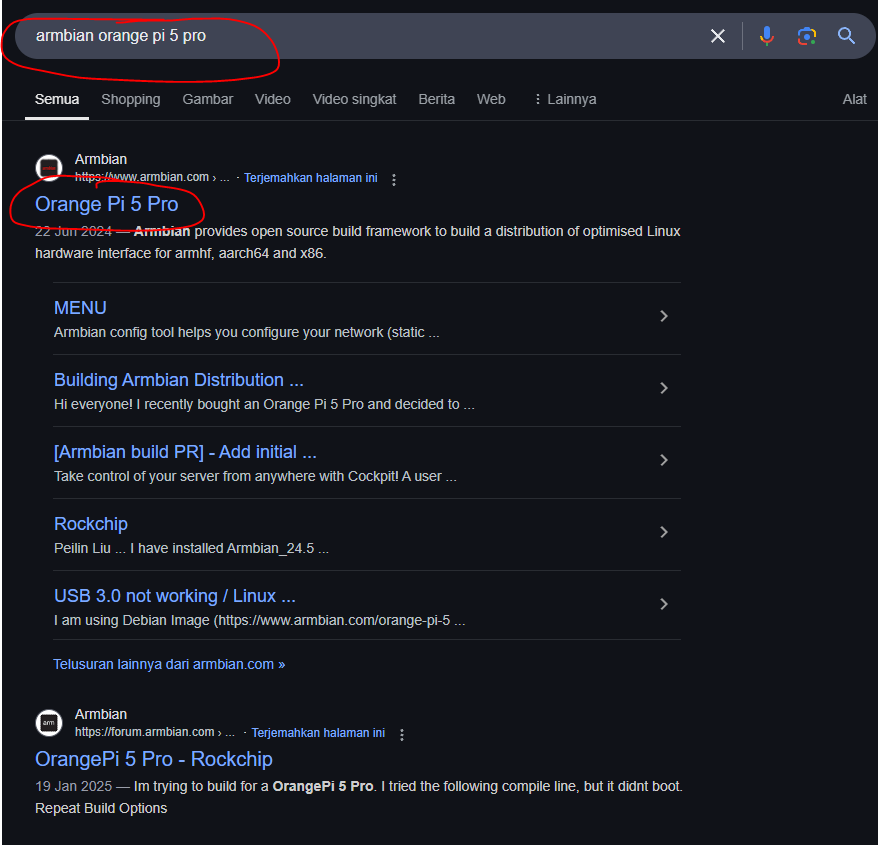
Task: Open three-dot options for forum.armbian.com result
Action: pyautogui.click(x=402, y=735)
